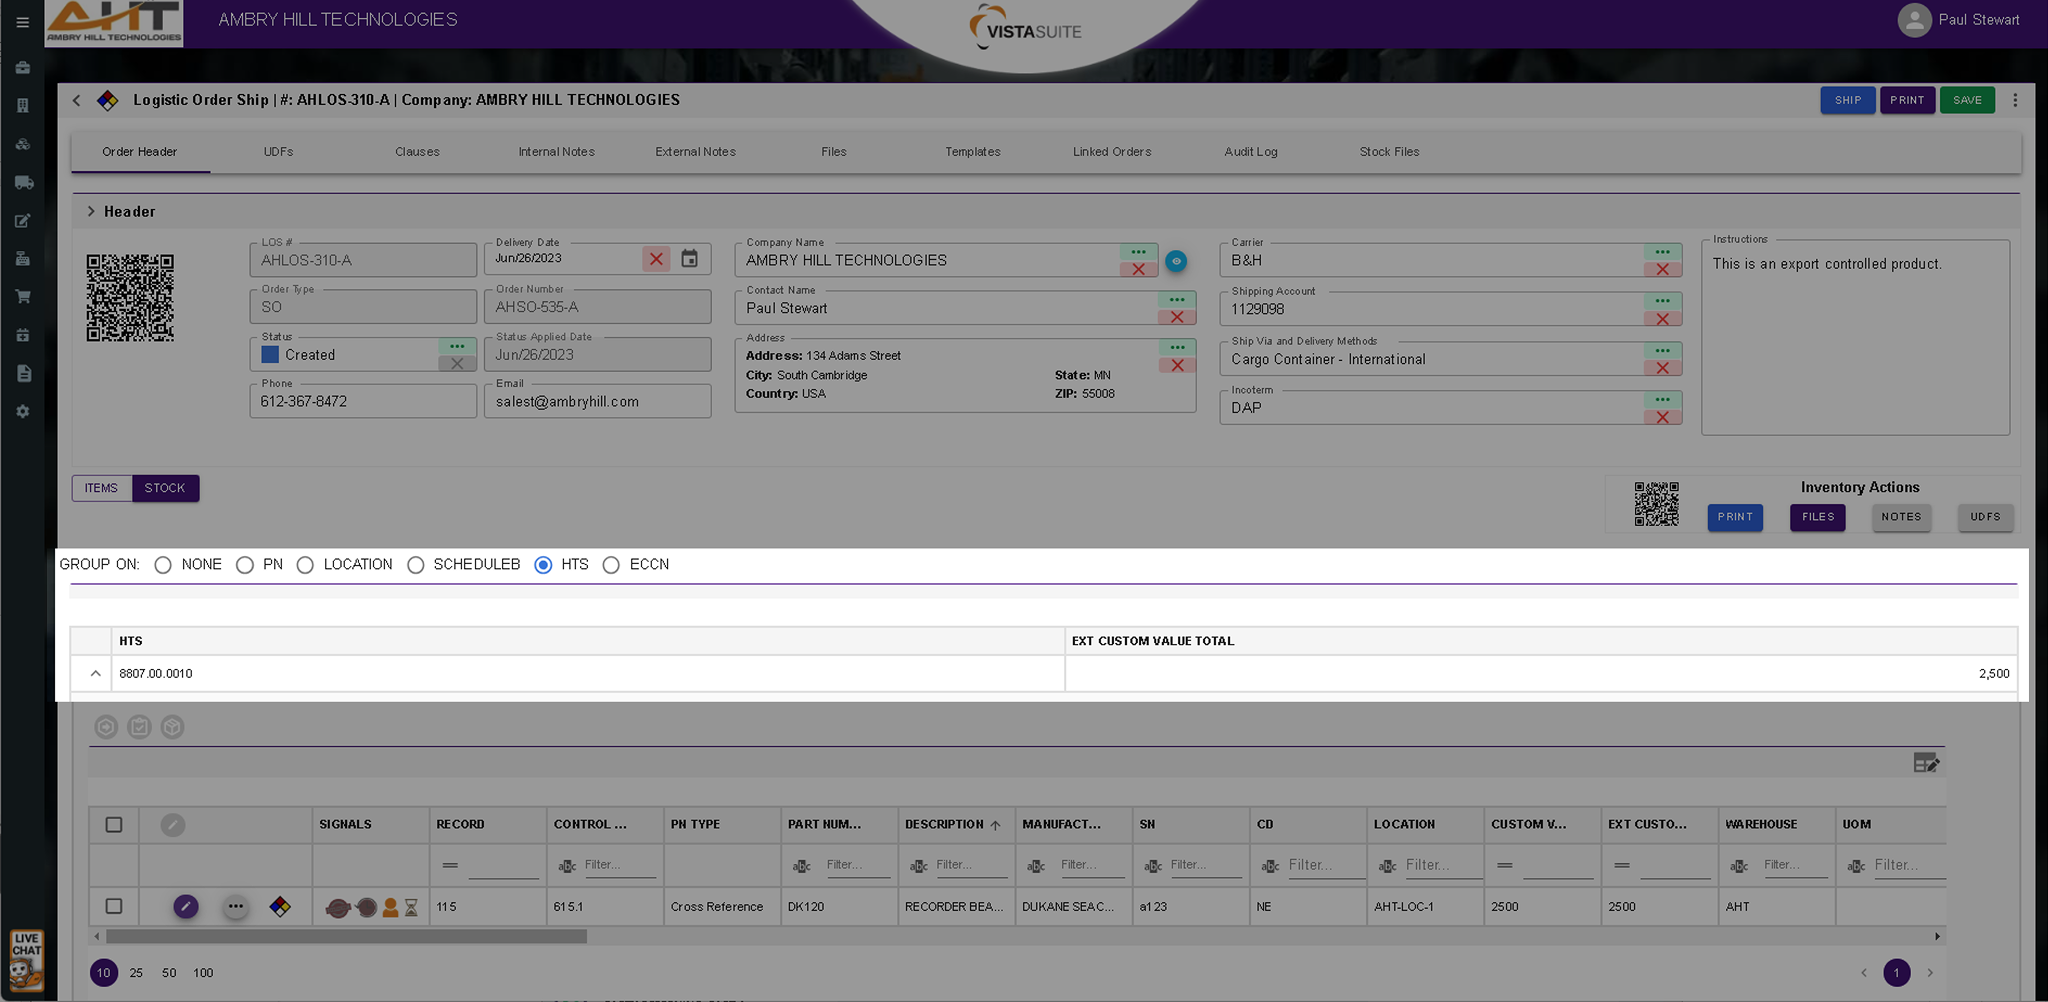
Task: Collapse the 8807.00.0010 HTS group row
Action: 95,674
